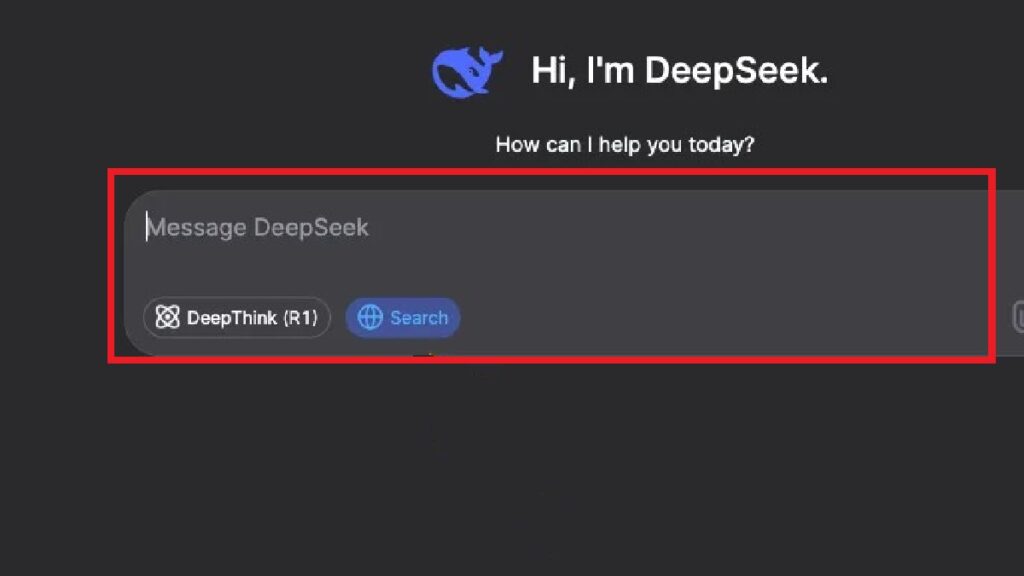Click 'How can I help you today?' text

625,144
